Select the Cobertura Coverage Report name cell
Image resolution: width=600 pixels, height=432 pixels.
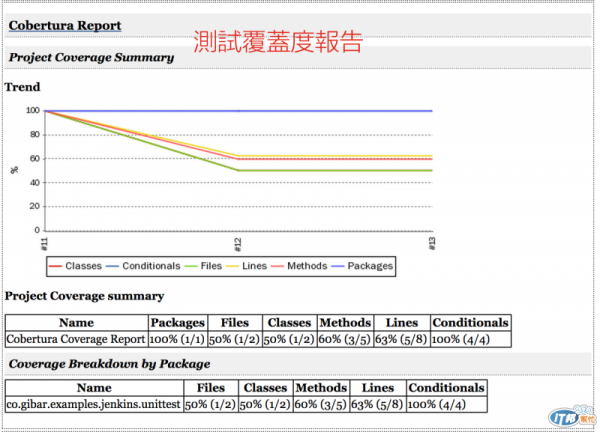click(76, 339)
